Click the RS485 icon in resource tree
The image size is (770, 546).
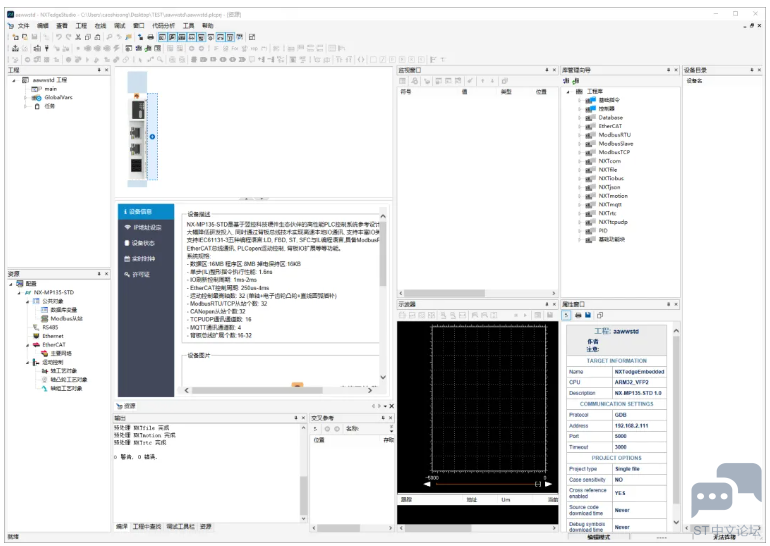(x=36, y=327)
